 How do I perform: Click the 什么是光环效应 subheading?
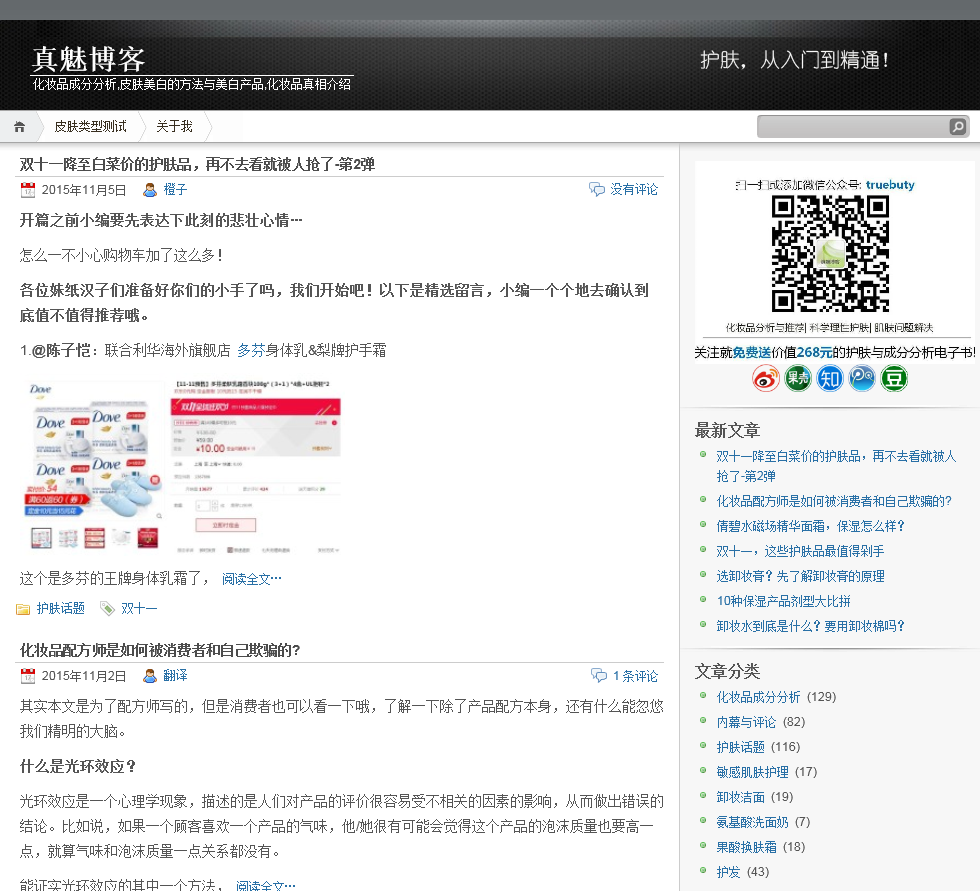coord(78,767)
